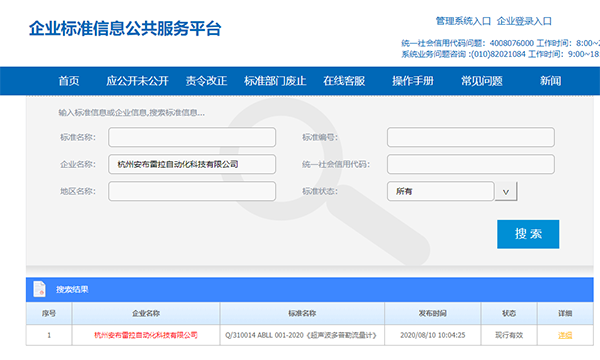Open the 标准部门废止 menu item
The image size is (600, 360).
tap(275, 81)
